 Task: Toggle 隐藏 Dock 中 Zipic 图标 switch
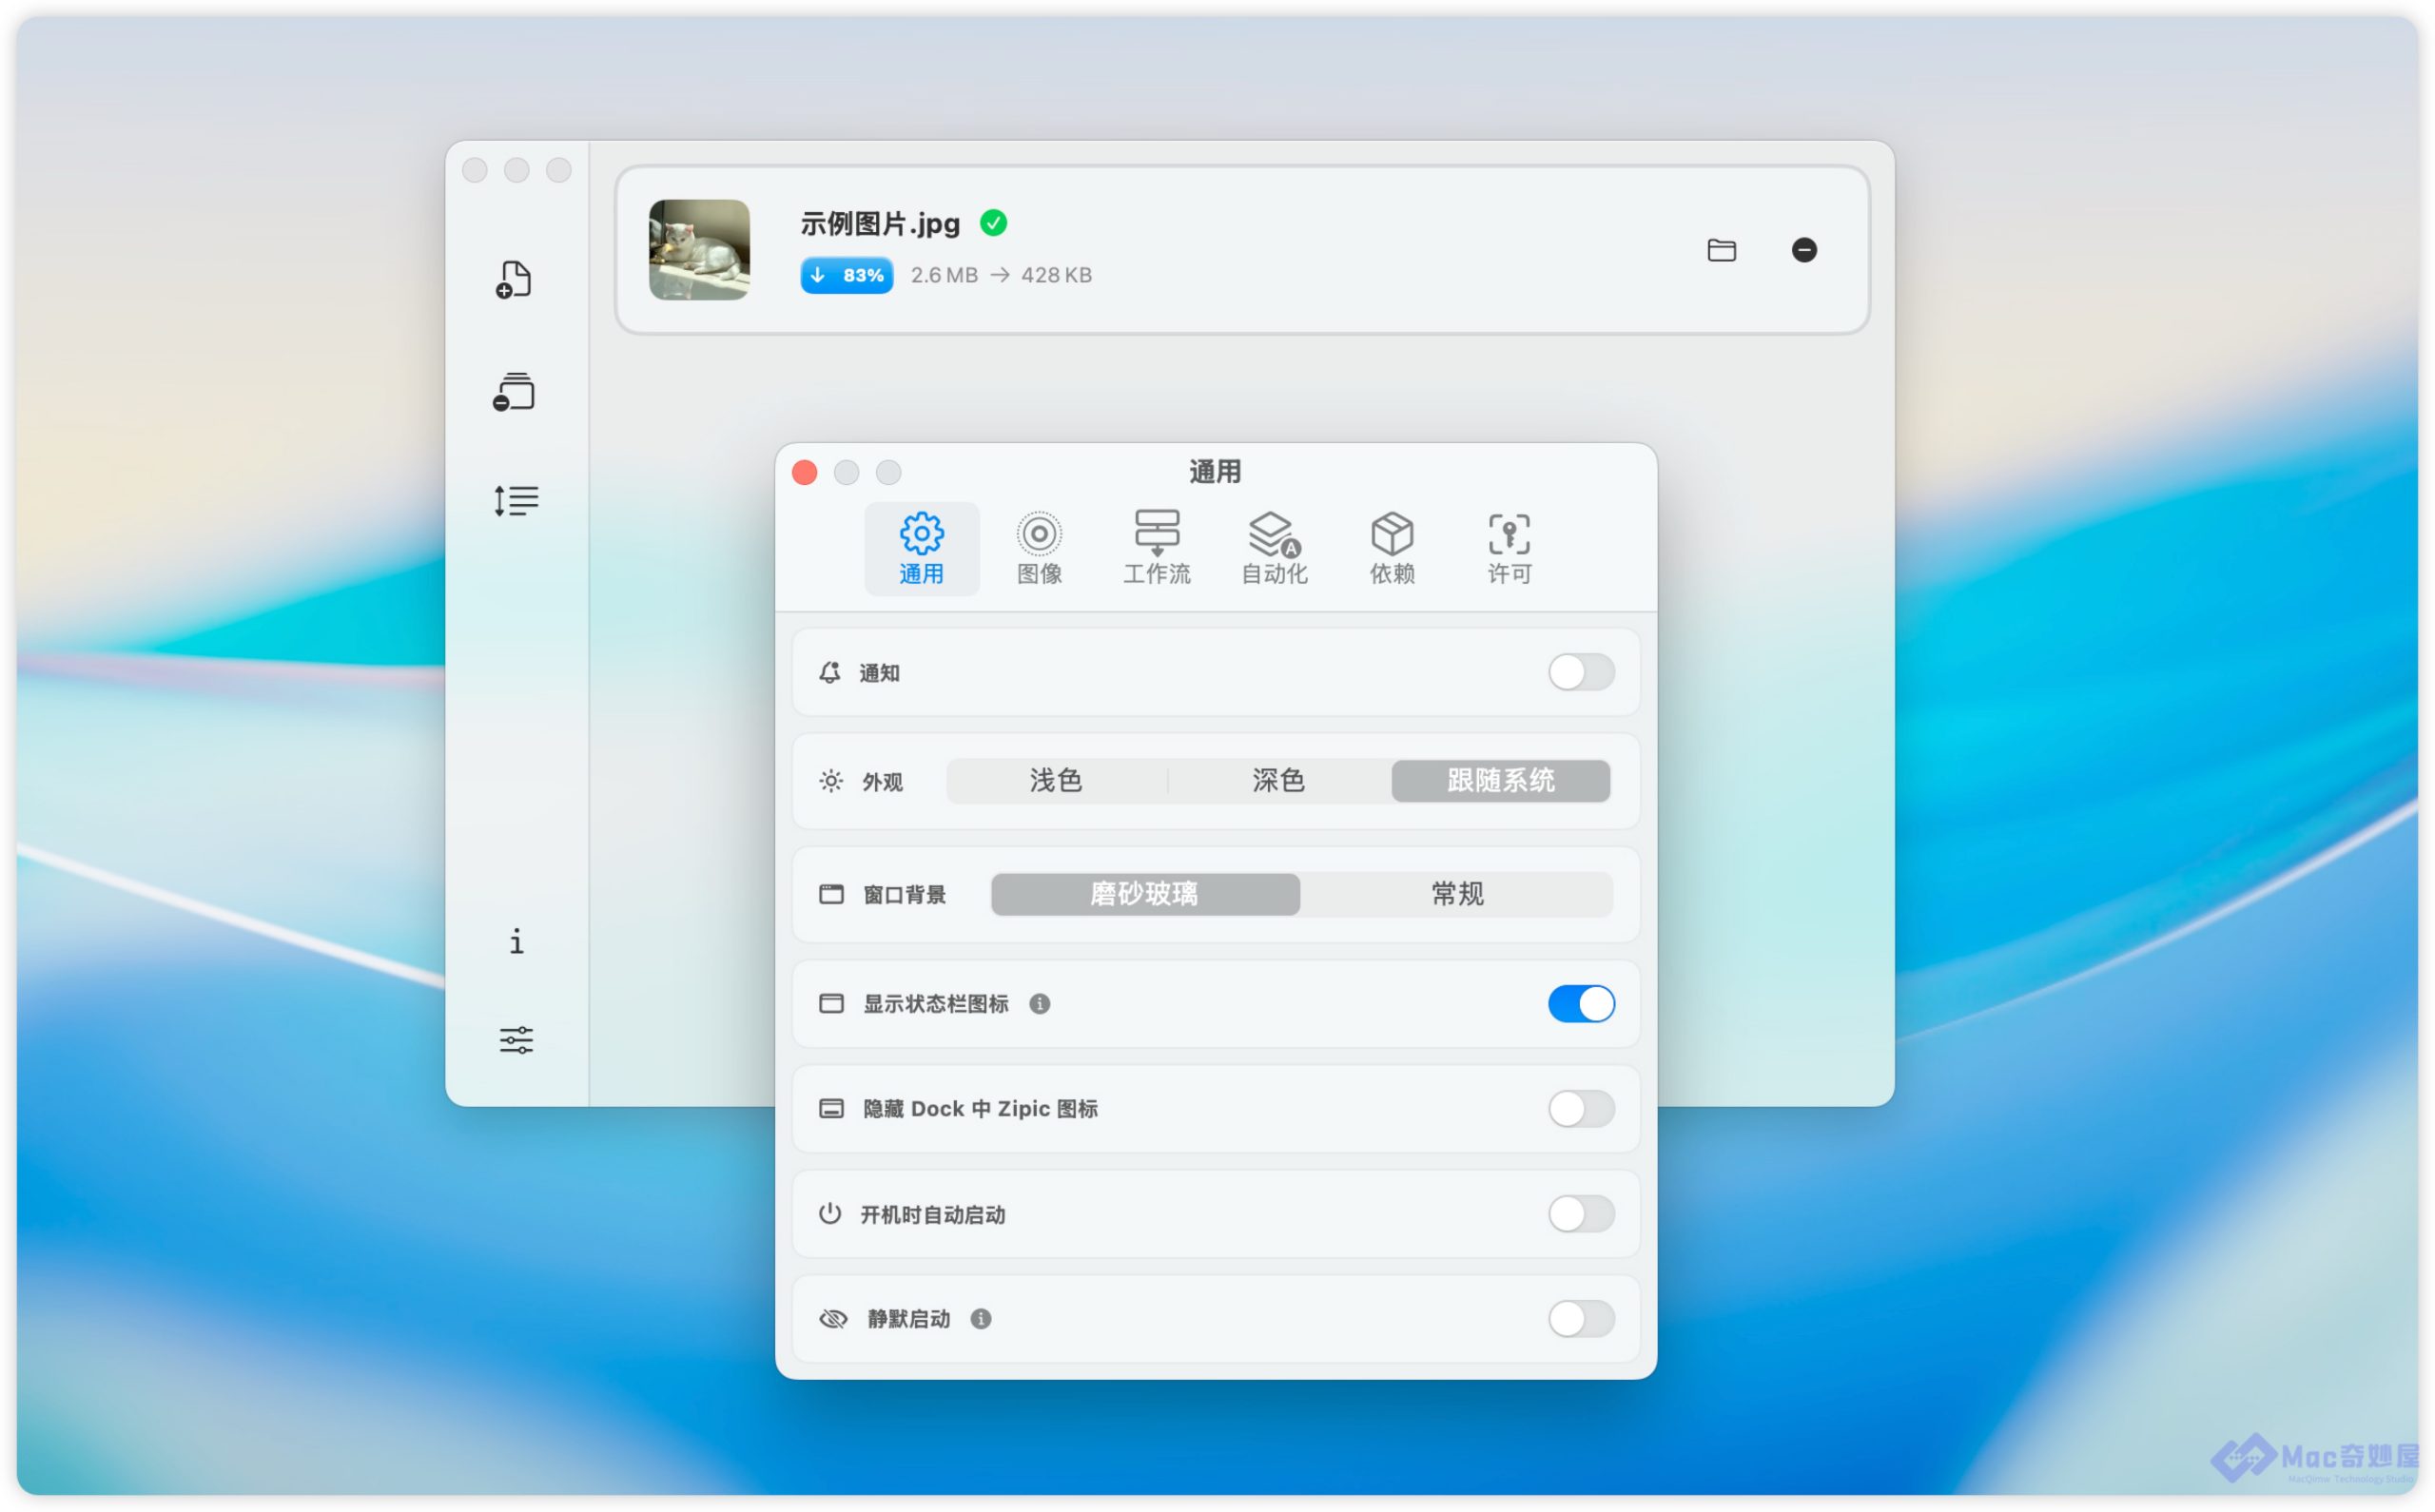pos(1581,1109)
